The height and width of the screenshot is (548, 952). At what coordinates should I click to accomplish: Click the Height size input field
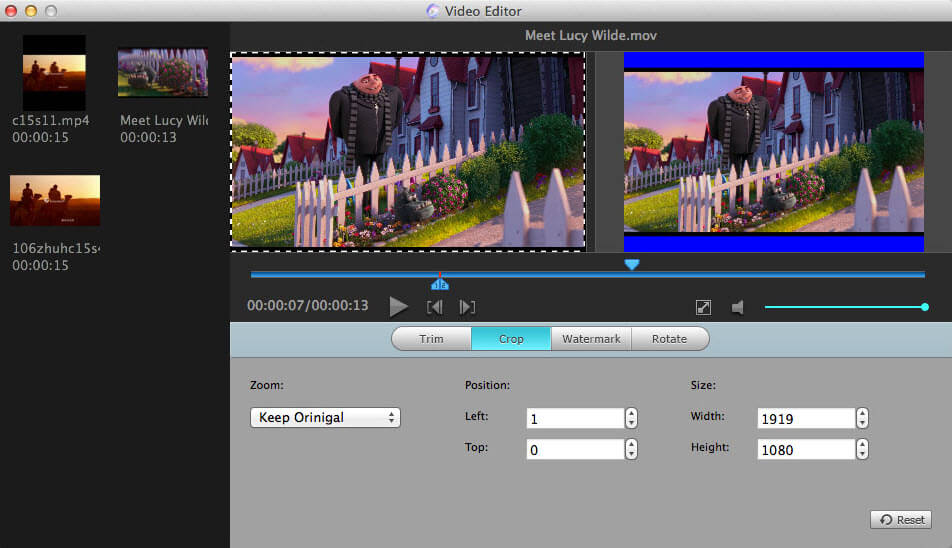pyautogui.click(x=806, y=449)
